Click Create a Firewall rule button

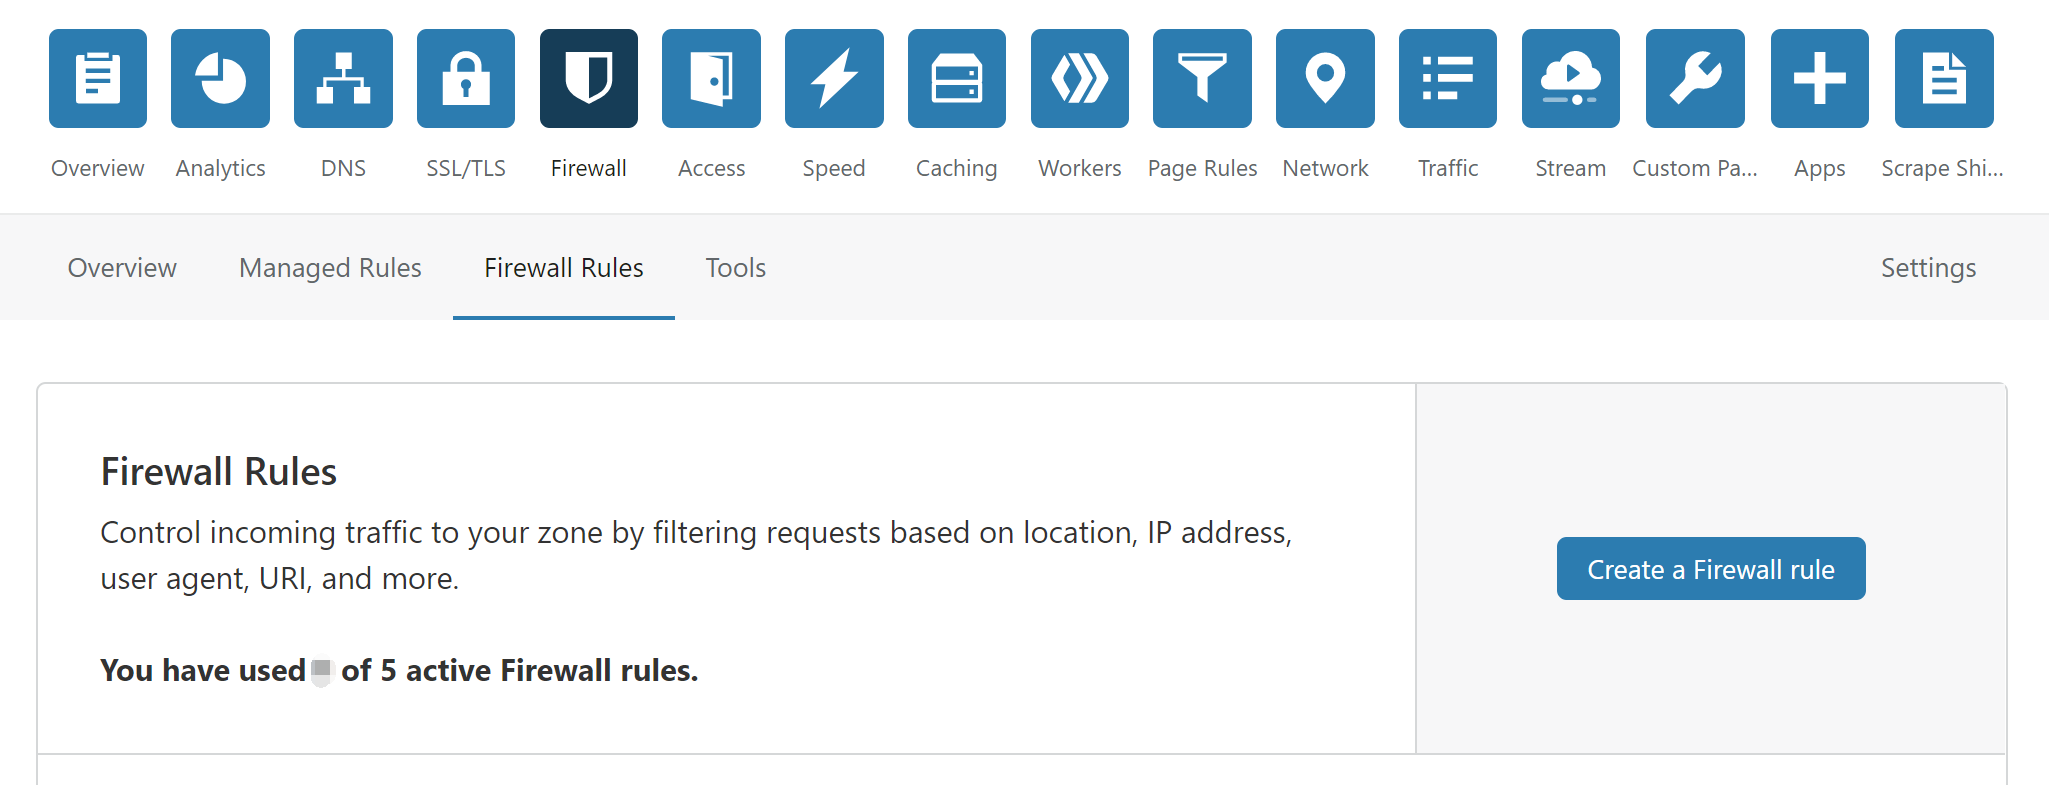point(1711,569)
